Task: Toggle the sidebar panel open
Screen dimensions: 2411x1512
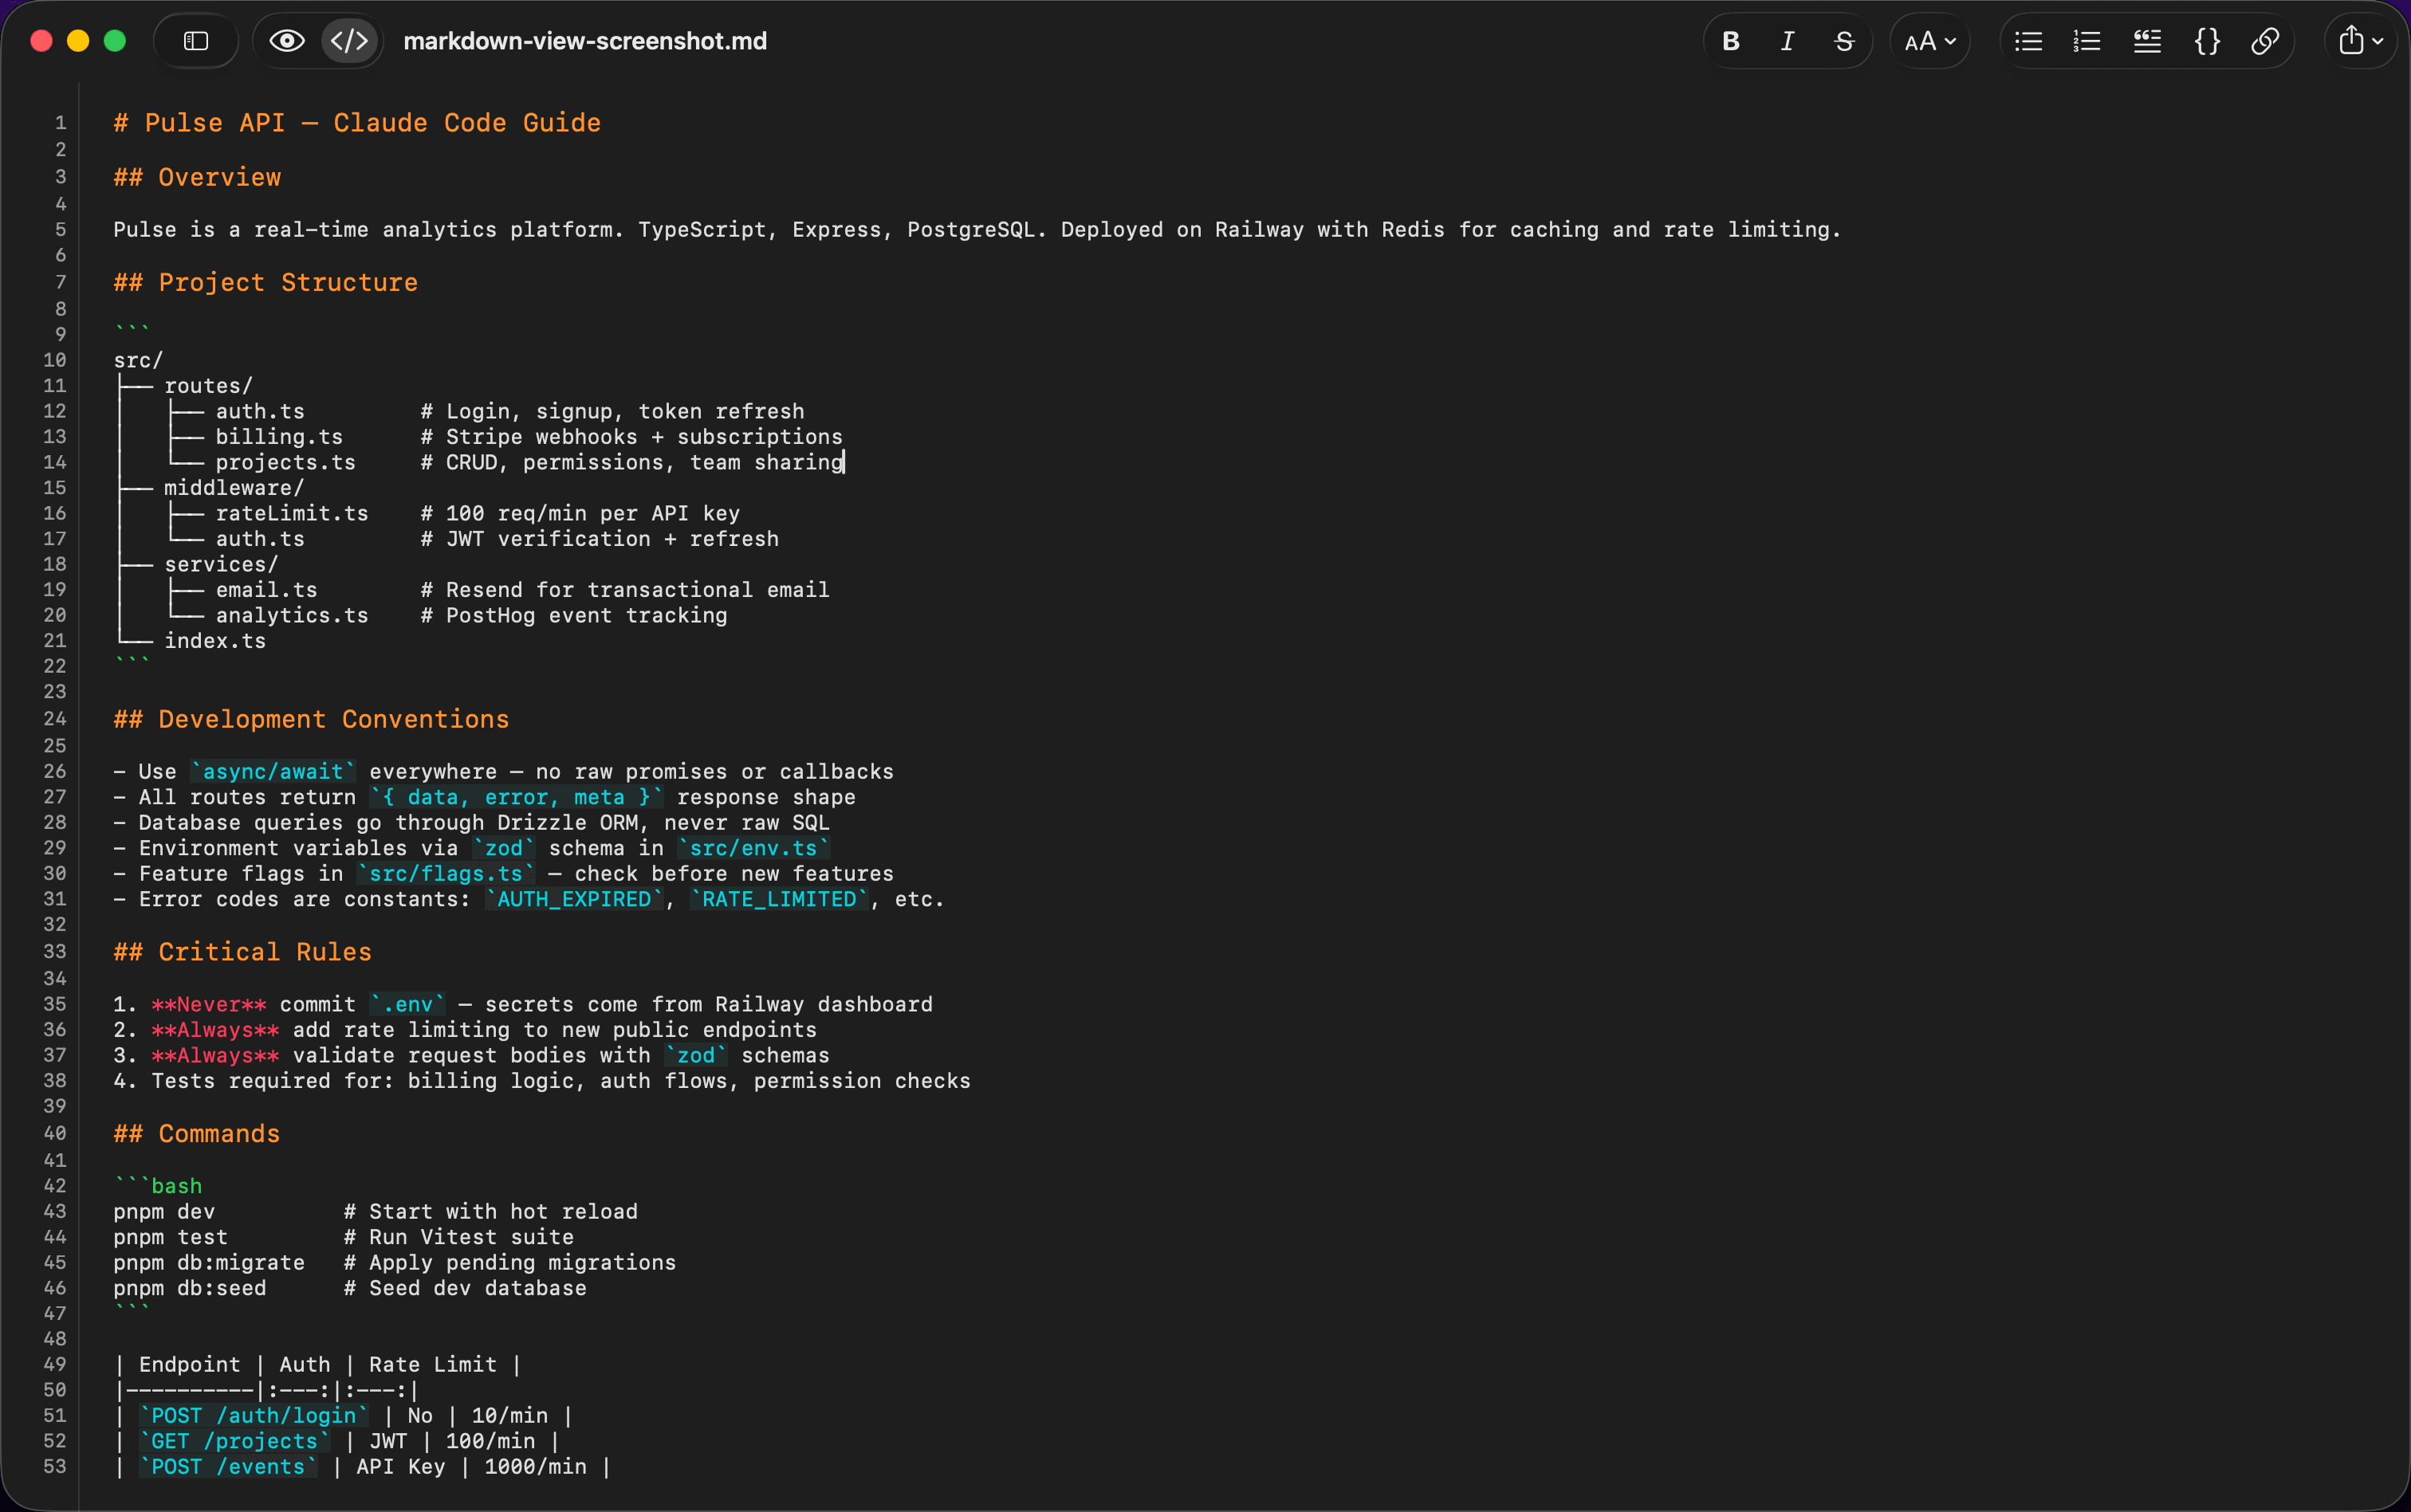Action: pos(195,40)
